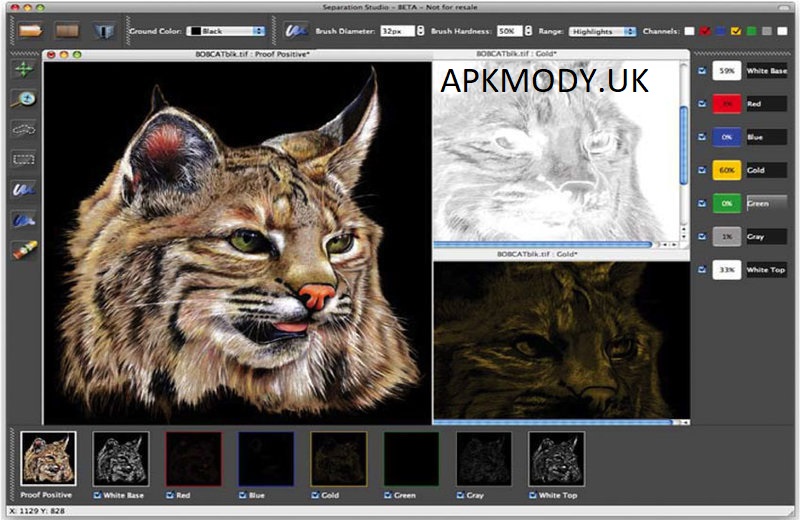Viewport: 800px width, 520px height.
Task: Open the Range Highlights dropdown
Action: [603, 31]
